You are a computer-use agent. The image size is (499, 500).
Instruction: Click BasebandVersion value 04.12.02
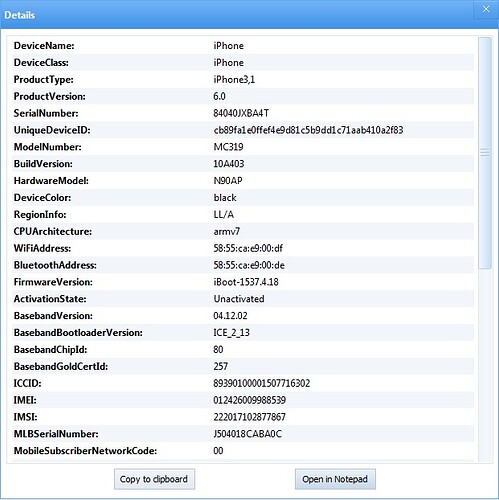click(x=230, y=316)
